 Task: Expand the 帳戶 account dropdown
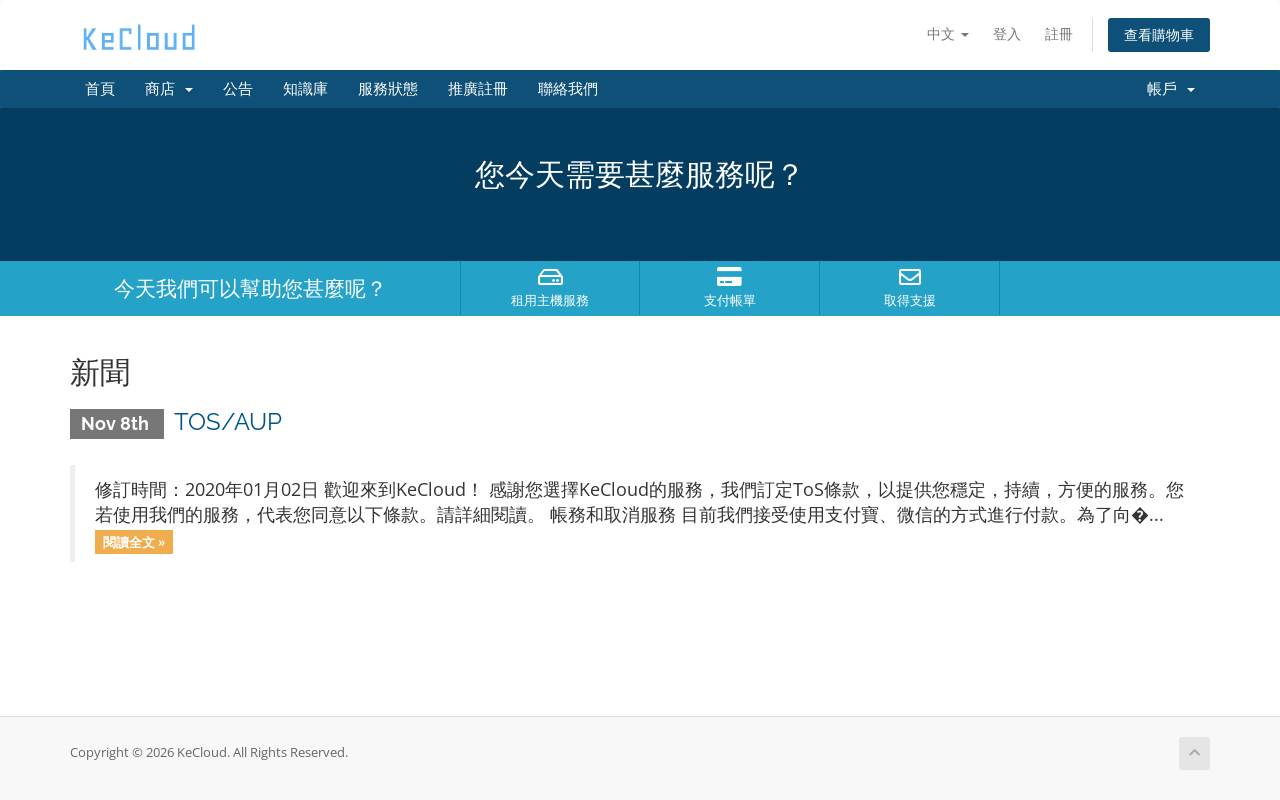click(x=1171, y=89)
